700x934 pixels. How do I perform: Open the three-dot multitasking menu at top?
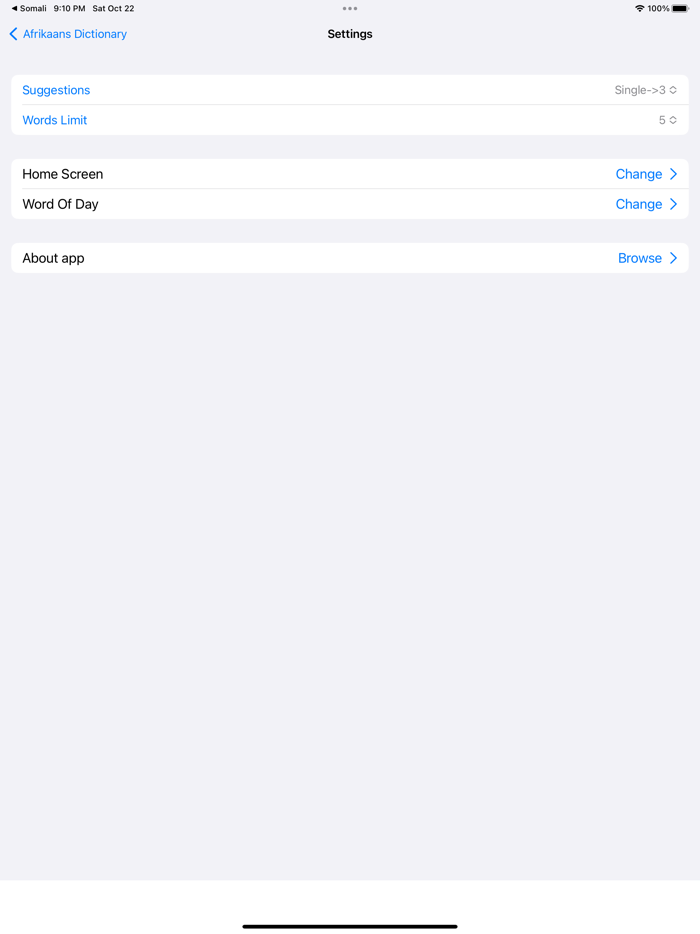(350, 8)
